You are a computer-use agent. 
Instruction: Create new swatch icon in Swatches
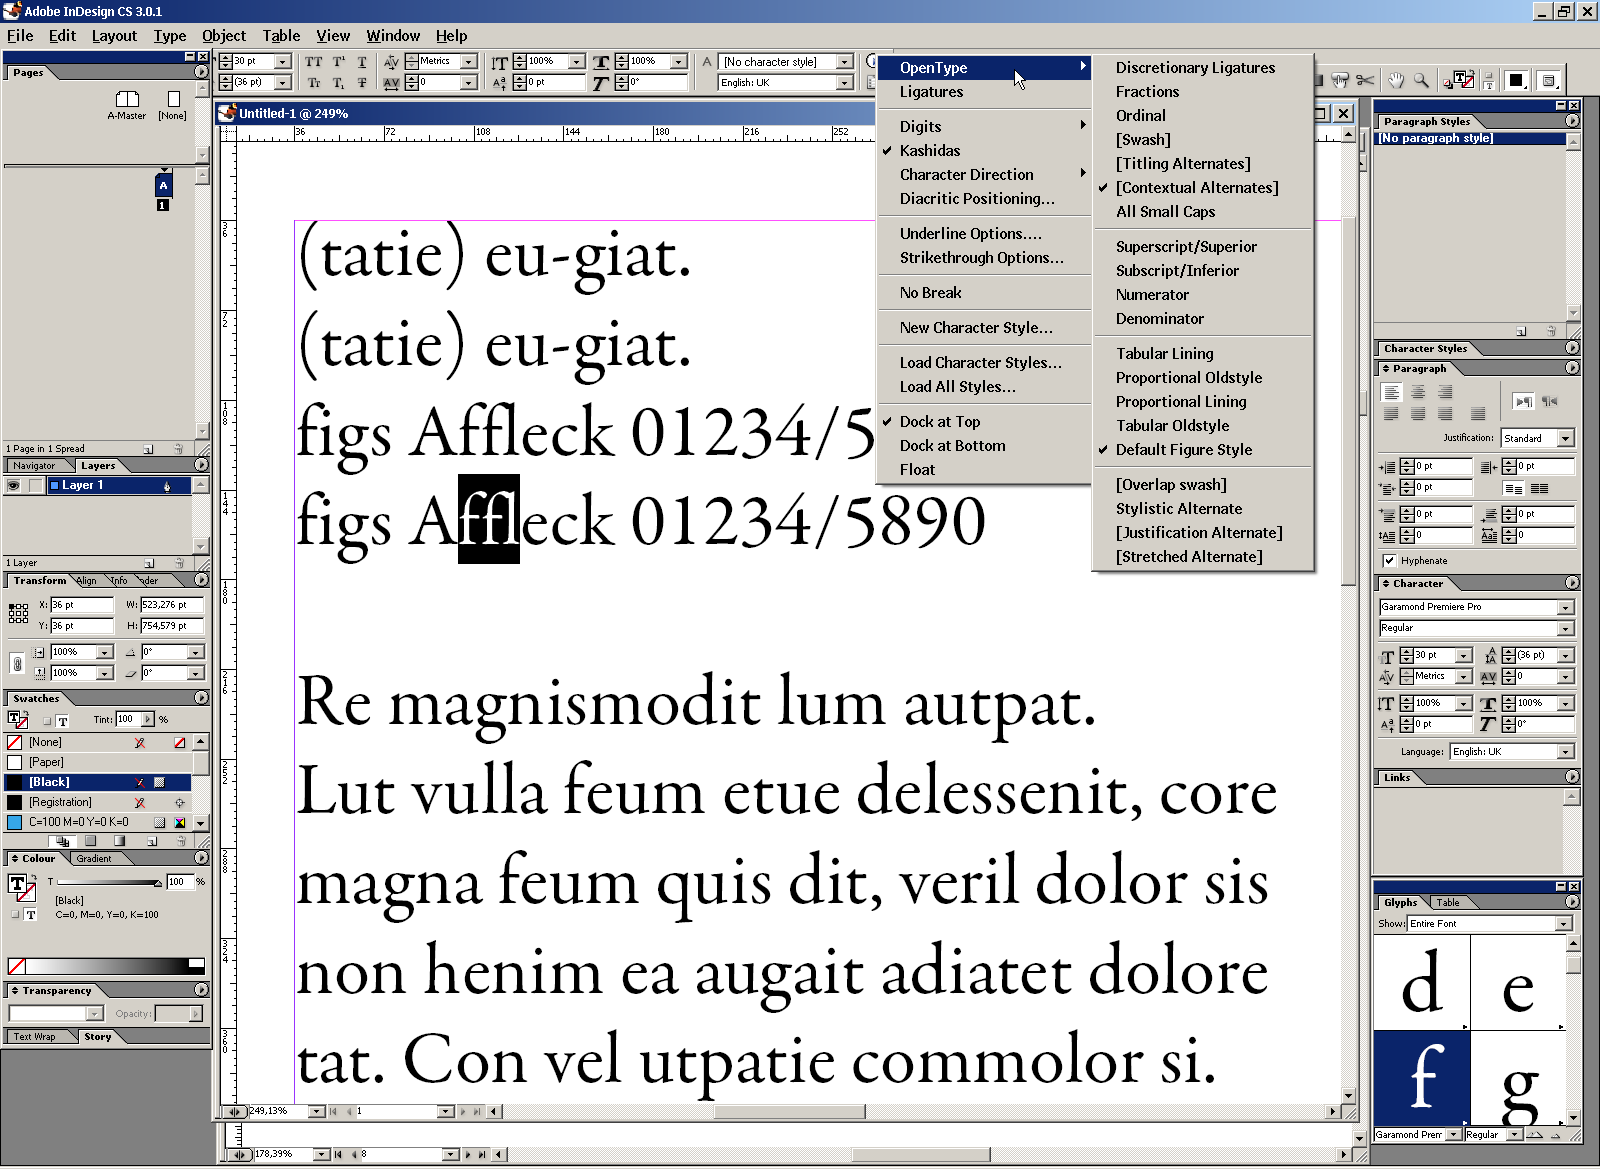pos(152,841)
